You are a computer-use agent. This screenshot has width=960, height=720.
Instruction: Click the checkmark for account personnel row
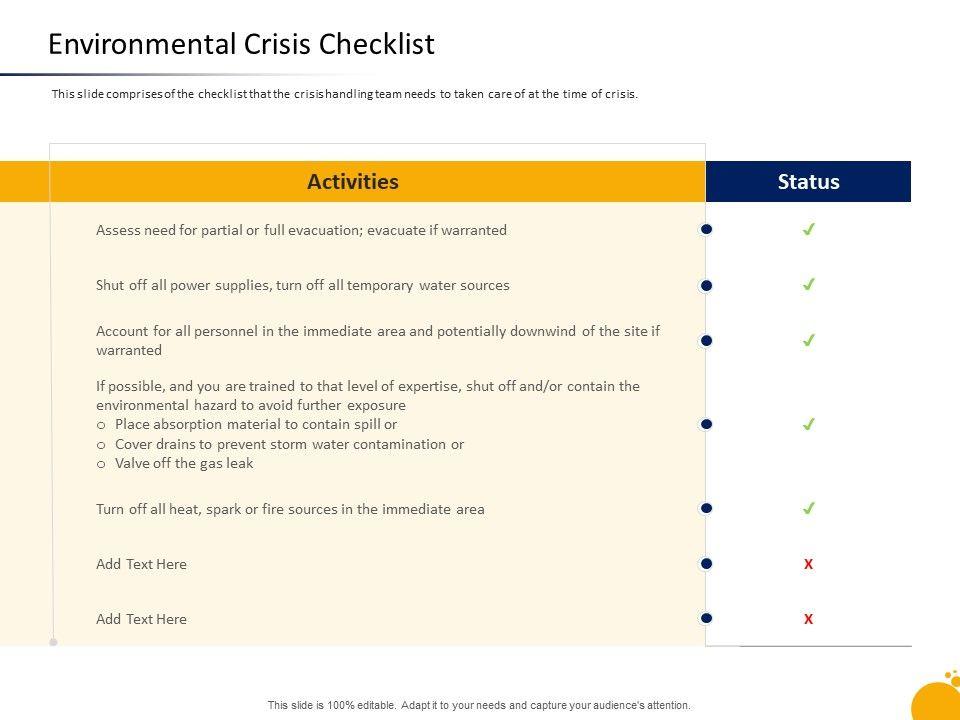(x=809, y=340)
